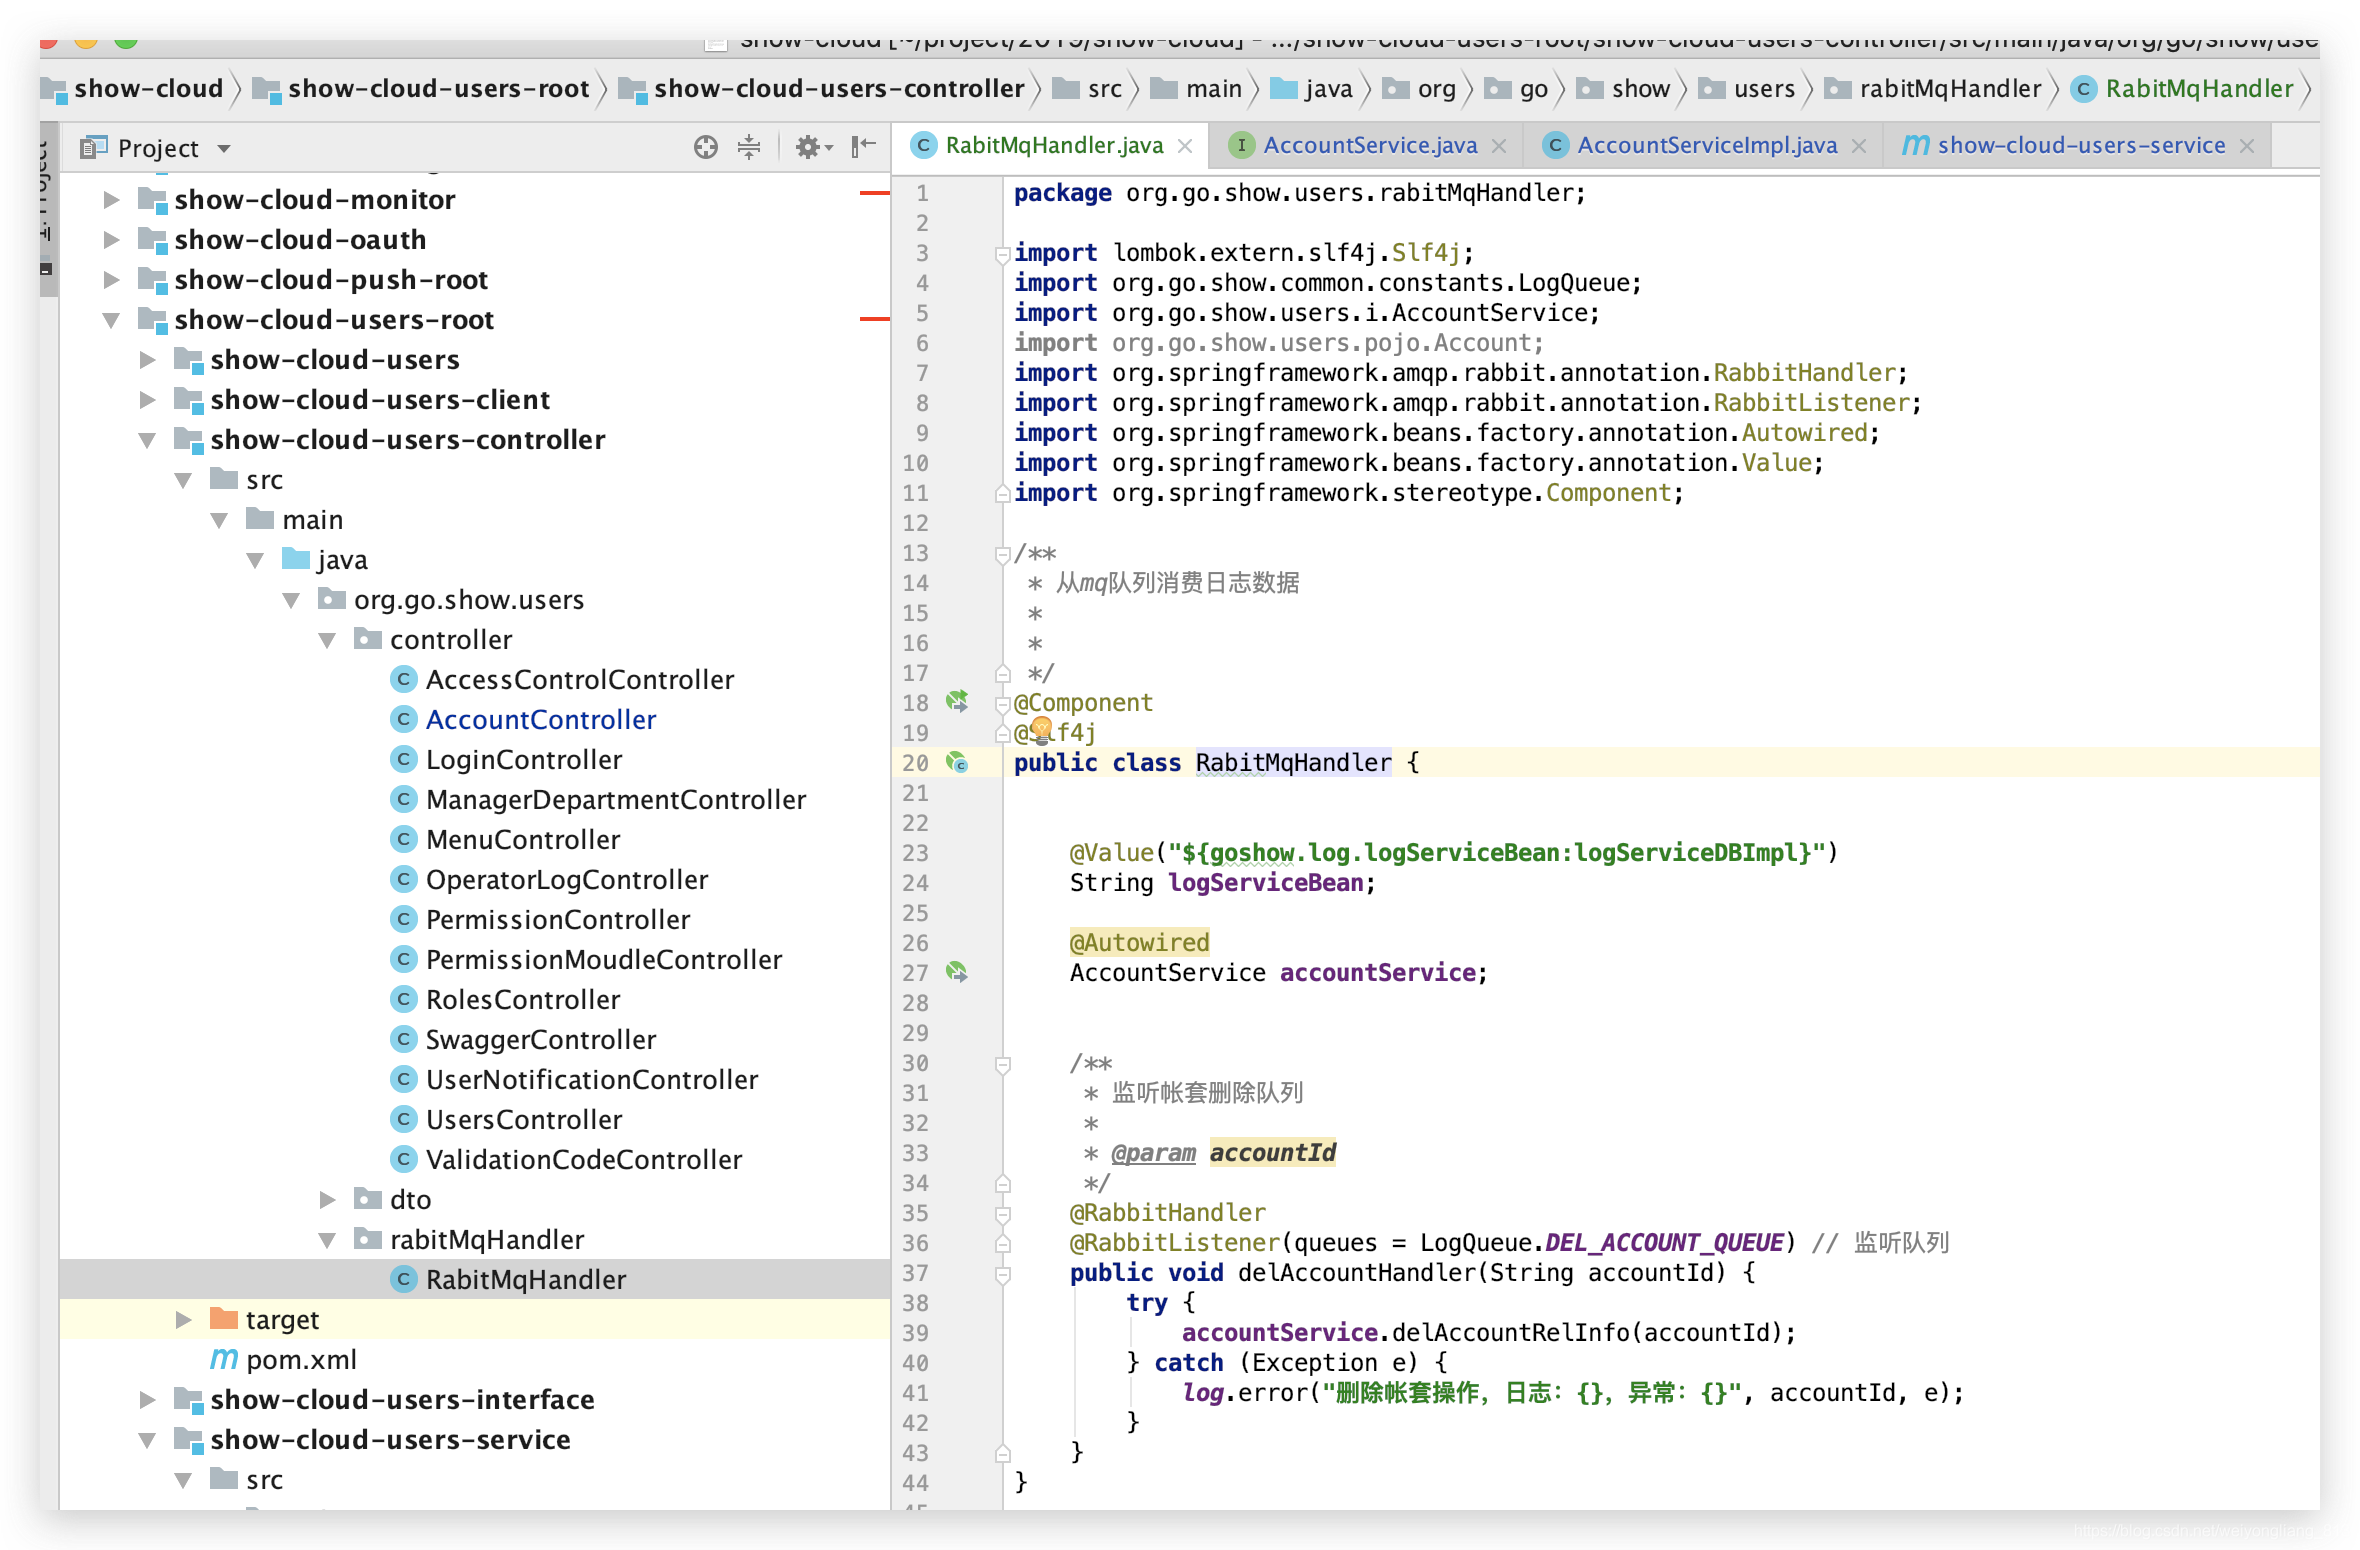Screen dimensions: 2360x1550
Task: Click the collapse all icon in Project panel
Action: [x=749, y=148]
